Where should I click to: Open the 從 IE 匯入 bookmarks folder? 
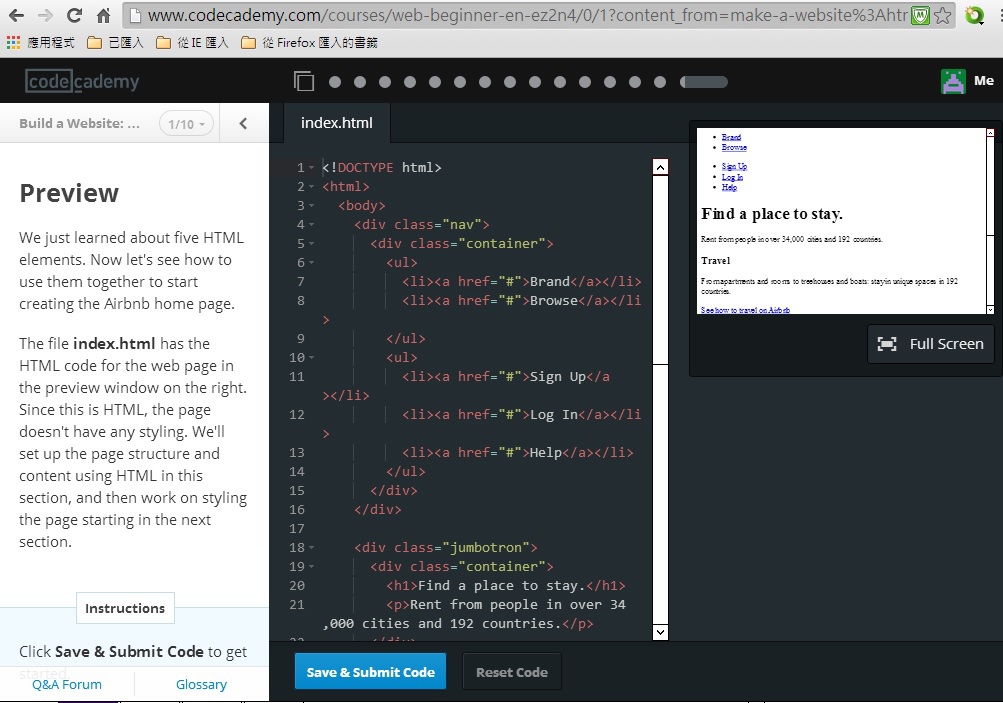tap(193, 43)
